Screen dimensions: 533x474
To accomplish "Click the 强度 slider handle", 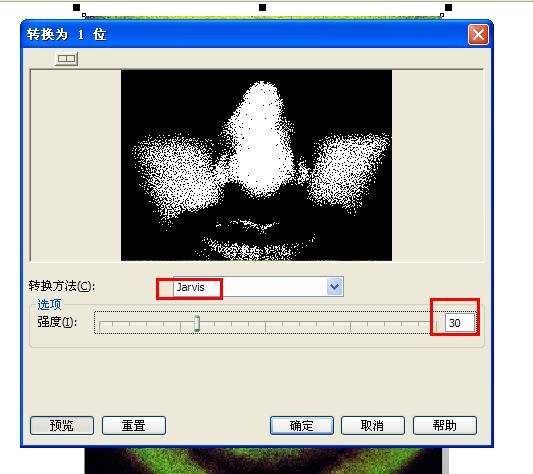I will (197, 323).
